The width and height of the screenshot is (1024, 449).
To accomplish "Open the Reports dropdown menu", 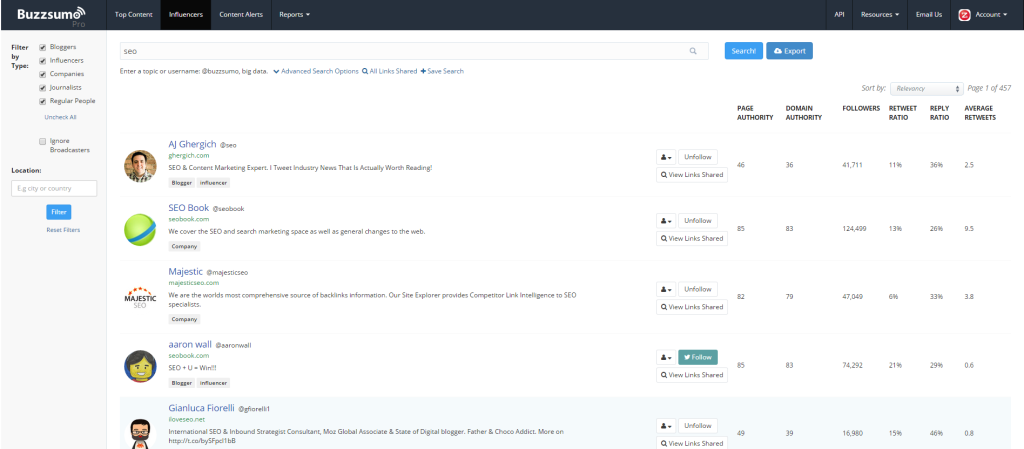I will tap(295, 14).
